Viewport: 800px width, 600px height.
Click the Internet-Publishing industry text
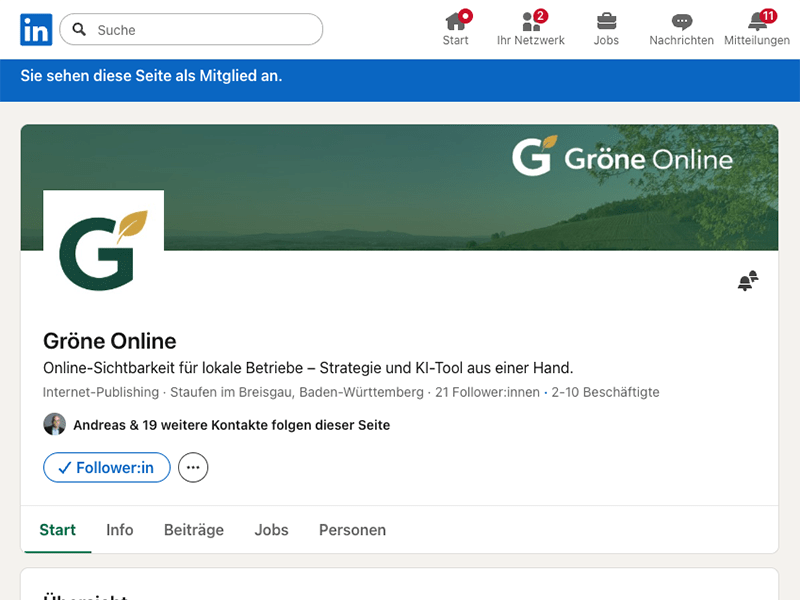coord(101,392)
